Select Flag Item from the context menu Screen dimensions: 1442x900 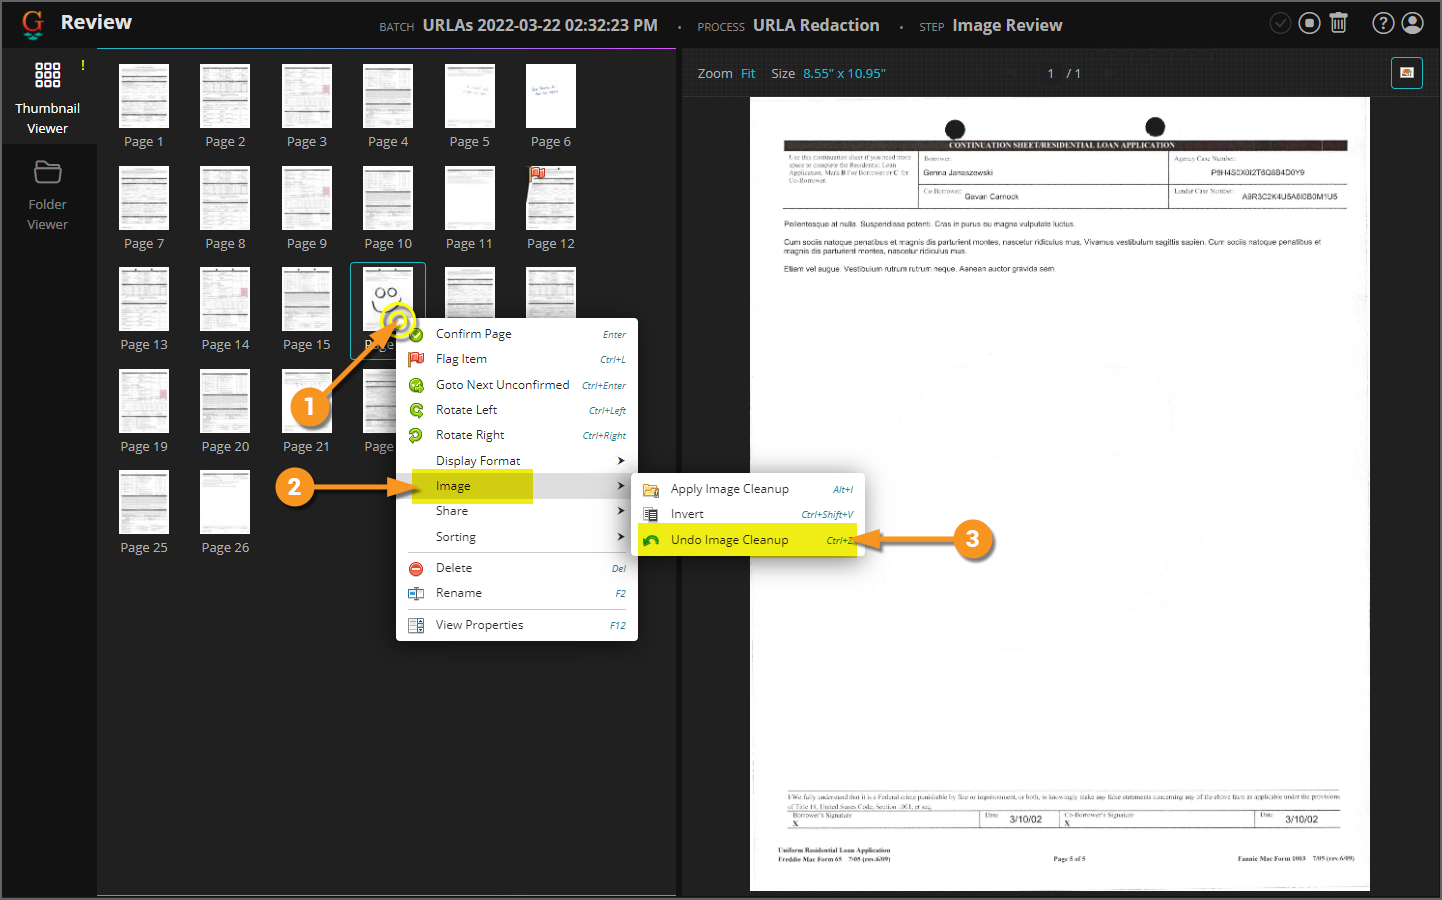pyautogui.click(x=517, y=359)
